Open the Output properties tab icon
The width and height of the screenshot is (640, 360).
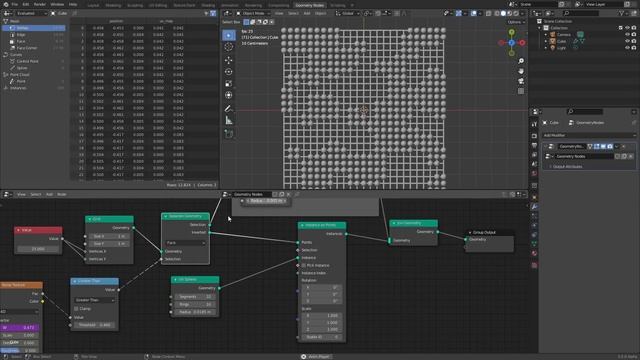[534, 146]
